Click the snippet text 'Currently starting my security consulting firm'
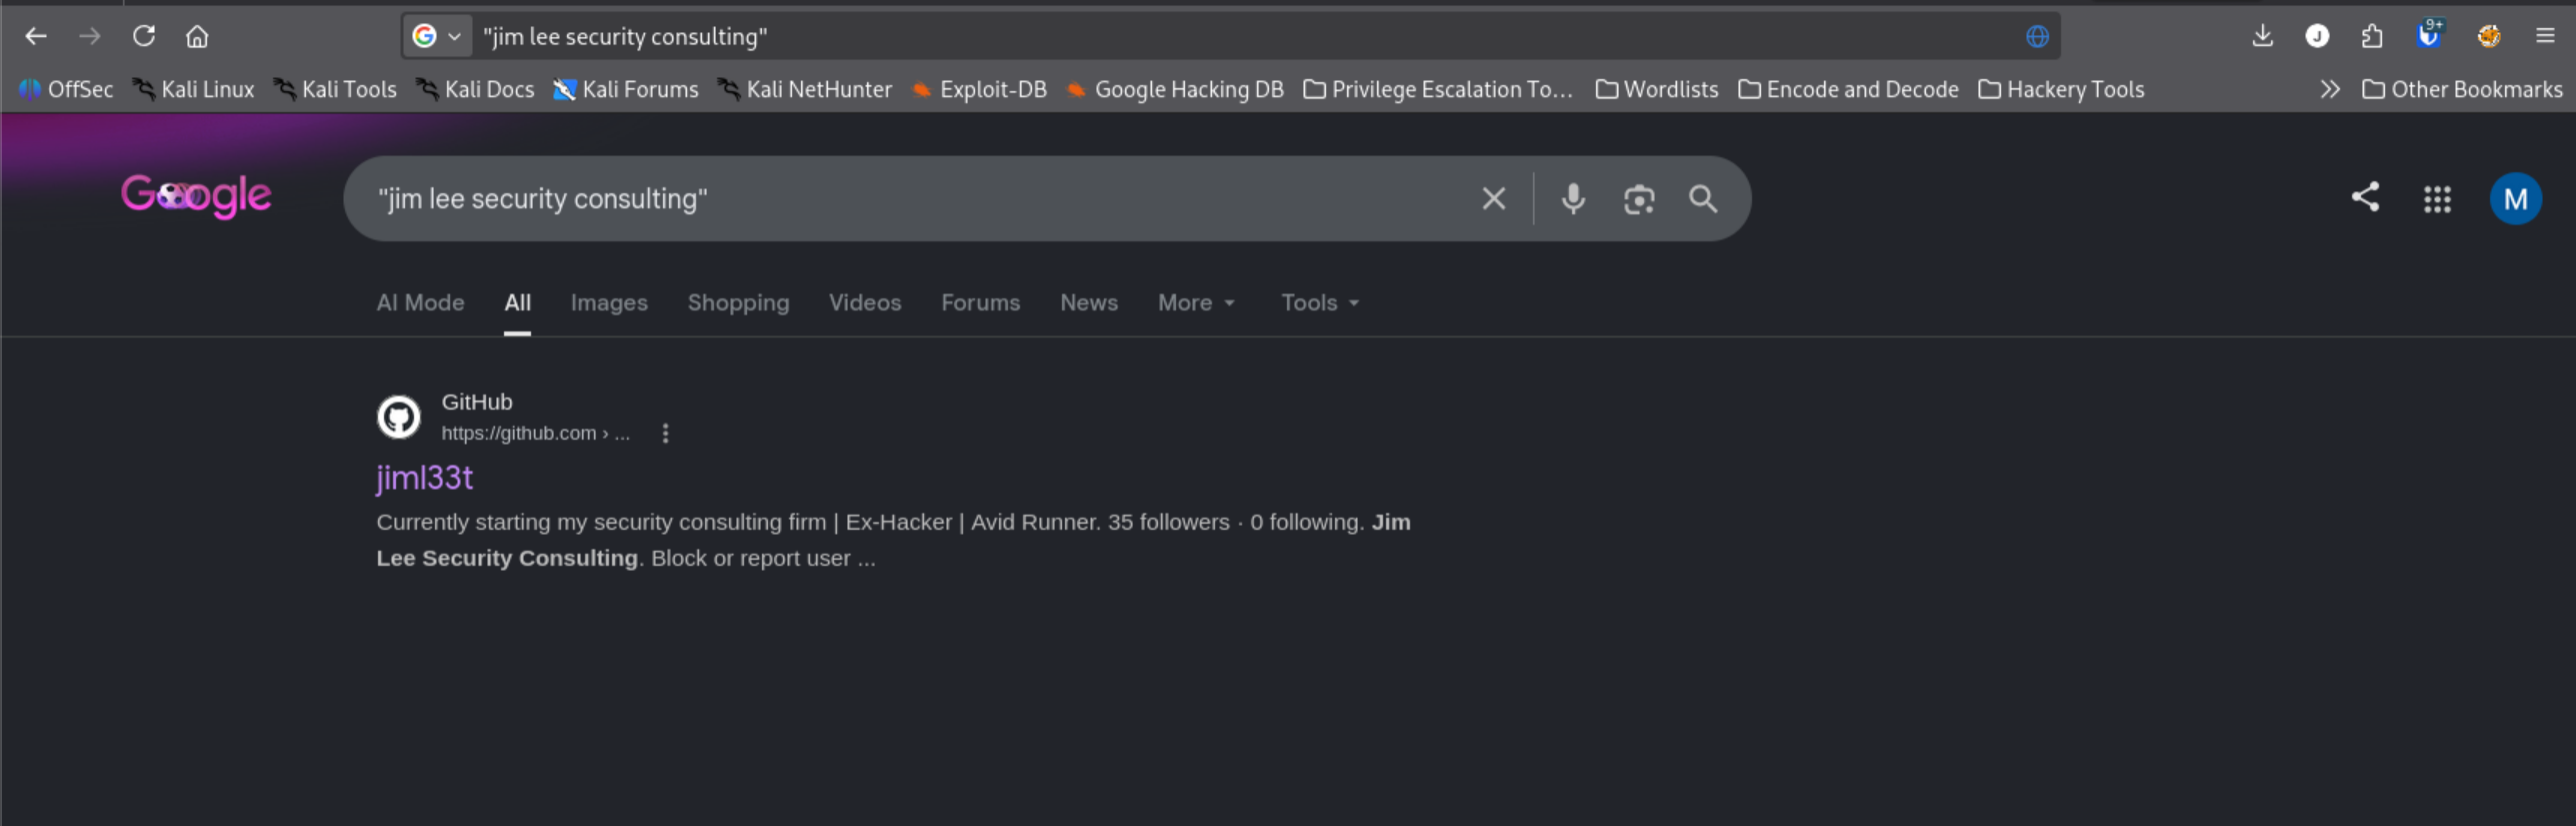 point(601,522)
